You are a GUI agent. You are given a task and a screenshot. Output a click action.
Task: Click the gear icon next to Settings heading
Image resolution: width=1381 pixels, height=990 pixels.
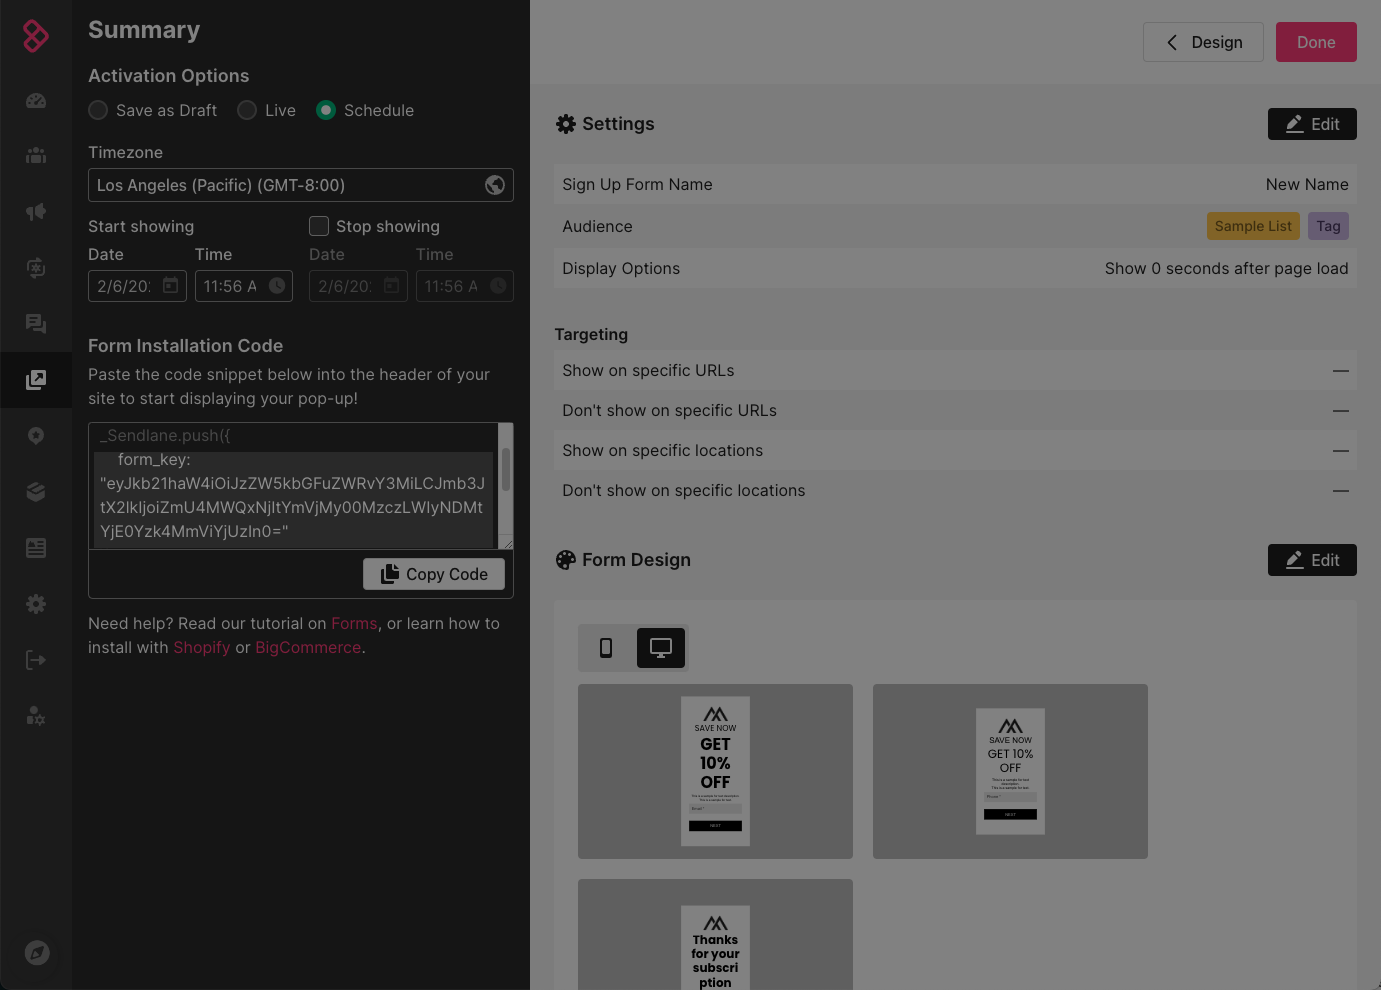pyautogui.click(x=566, y=124)
